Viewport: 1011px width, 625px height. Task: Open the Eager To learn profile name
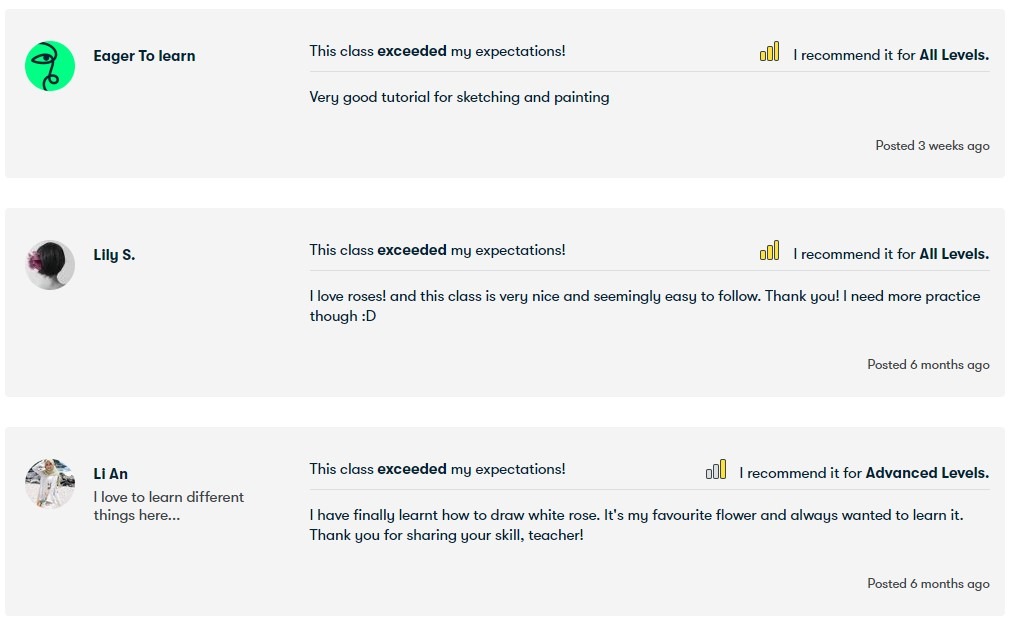pos(144,56)
